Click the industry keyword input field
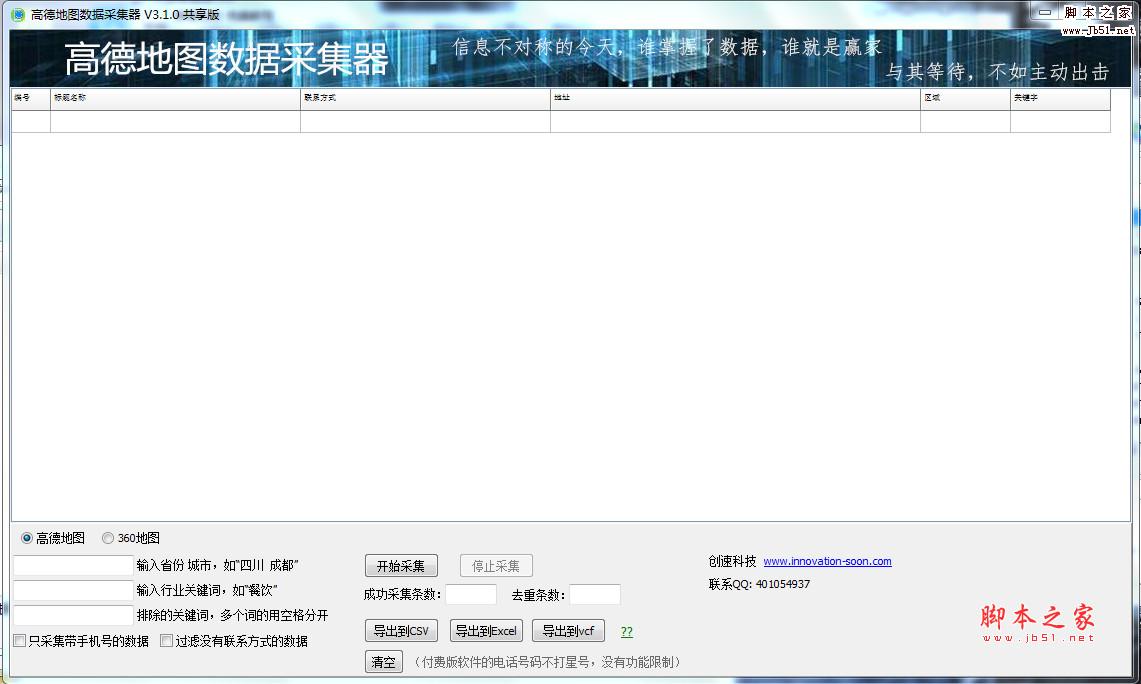 click(73, 590)
